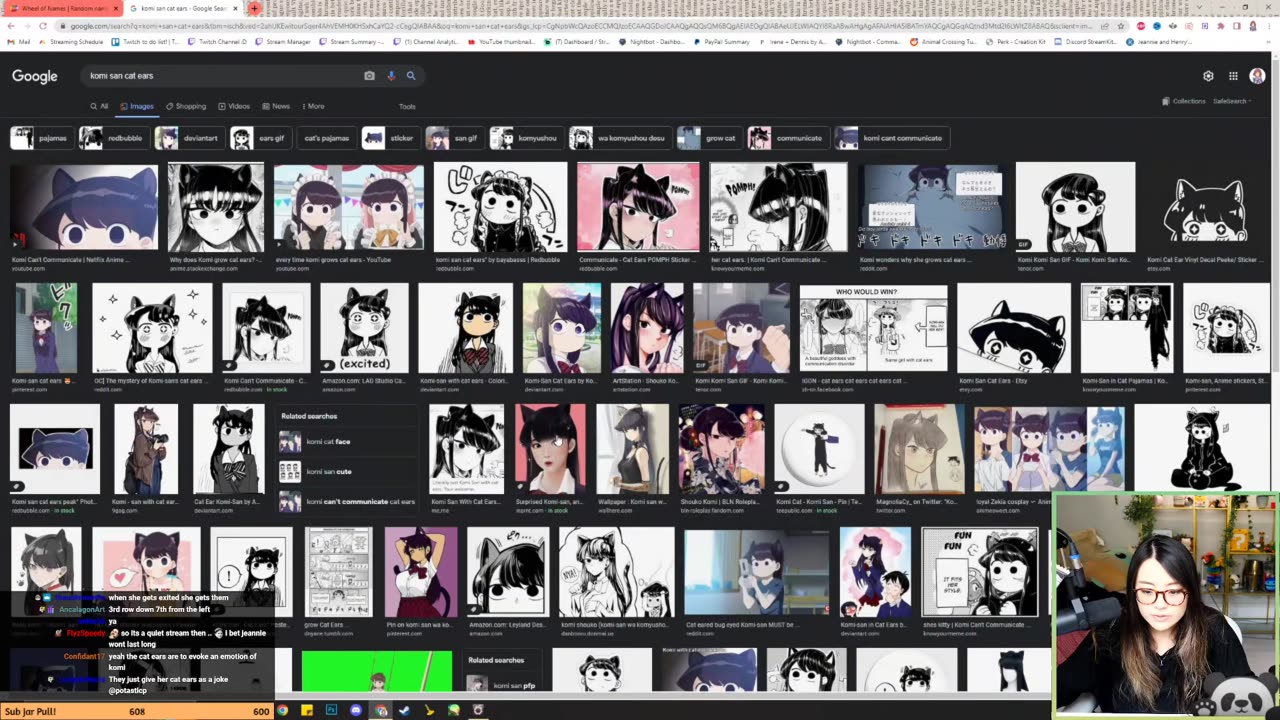Select related search komi can't communicate cat ears

coord(347,501)
